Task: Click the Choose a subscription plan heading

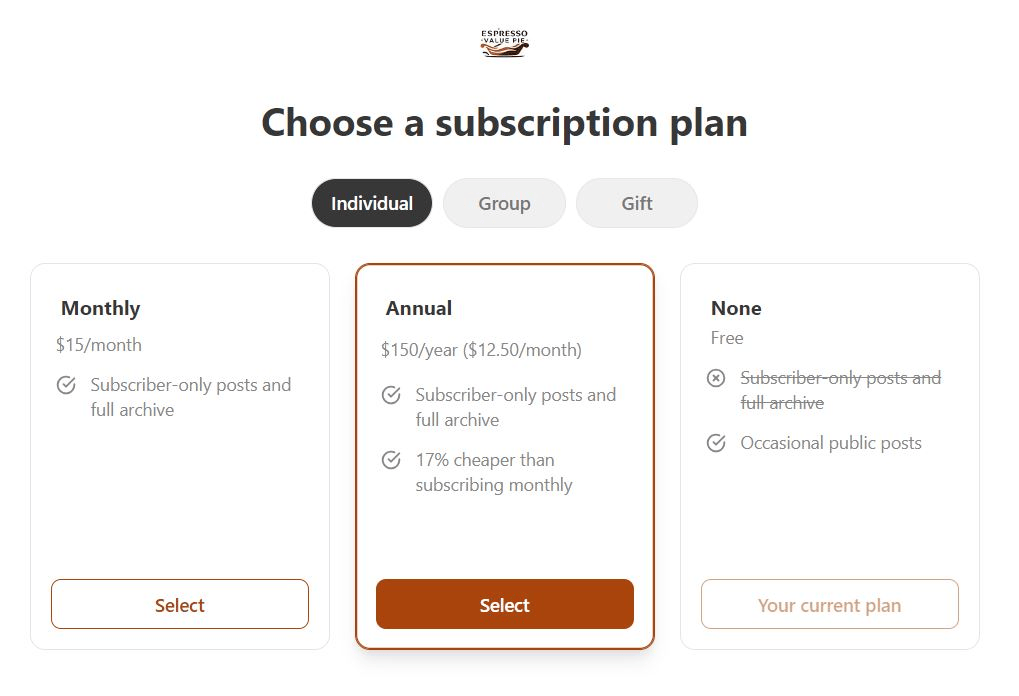Action: coord(504,122)
